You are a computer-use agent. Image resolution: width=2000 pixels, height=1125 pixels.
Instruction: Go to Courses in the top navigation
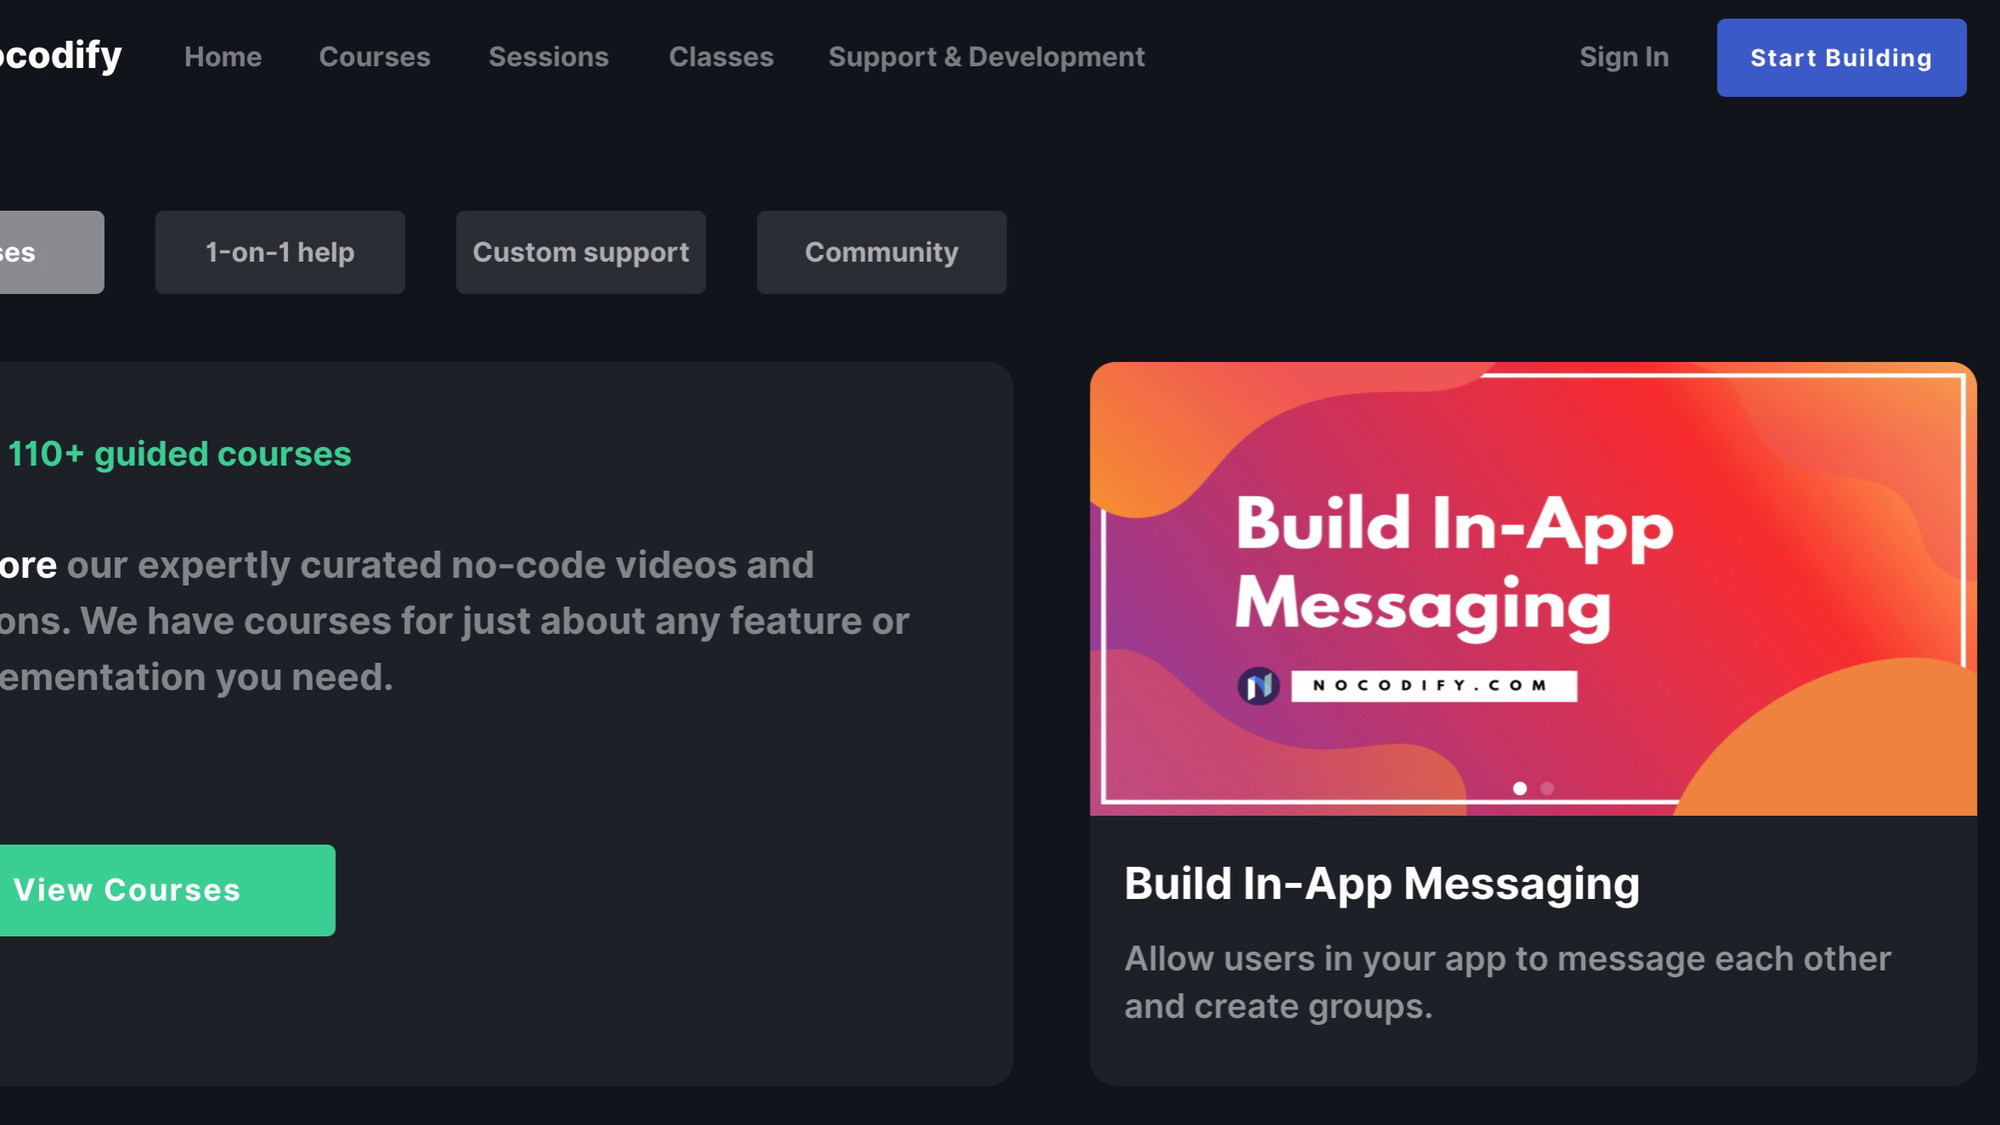[x=375, y=57]
